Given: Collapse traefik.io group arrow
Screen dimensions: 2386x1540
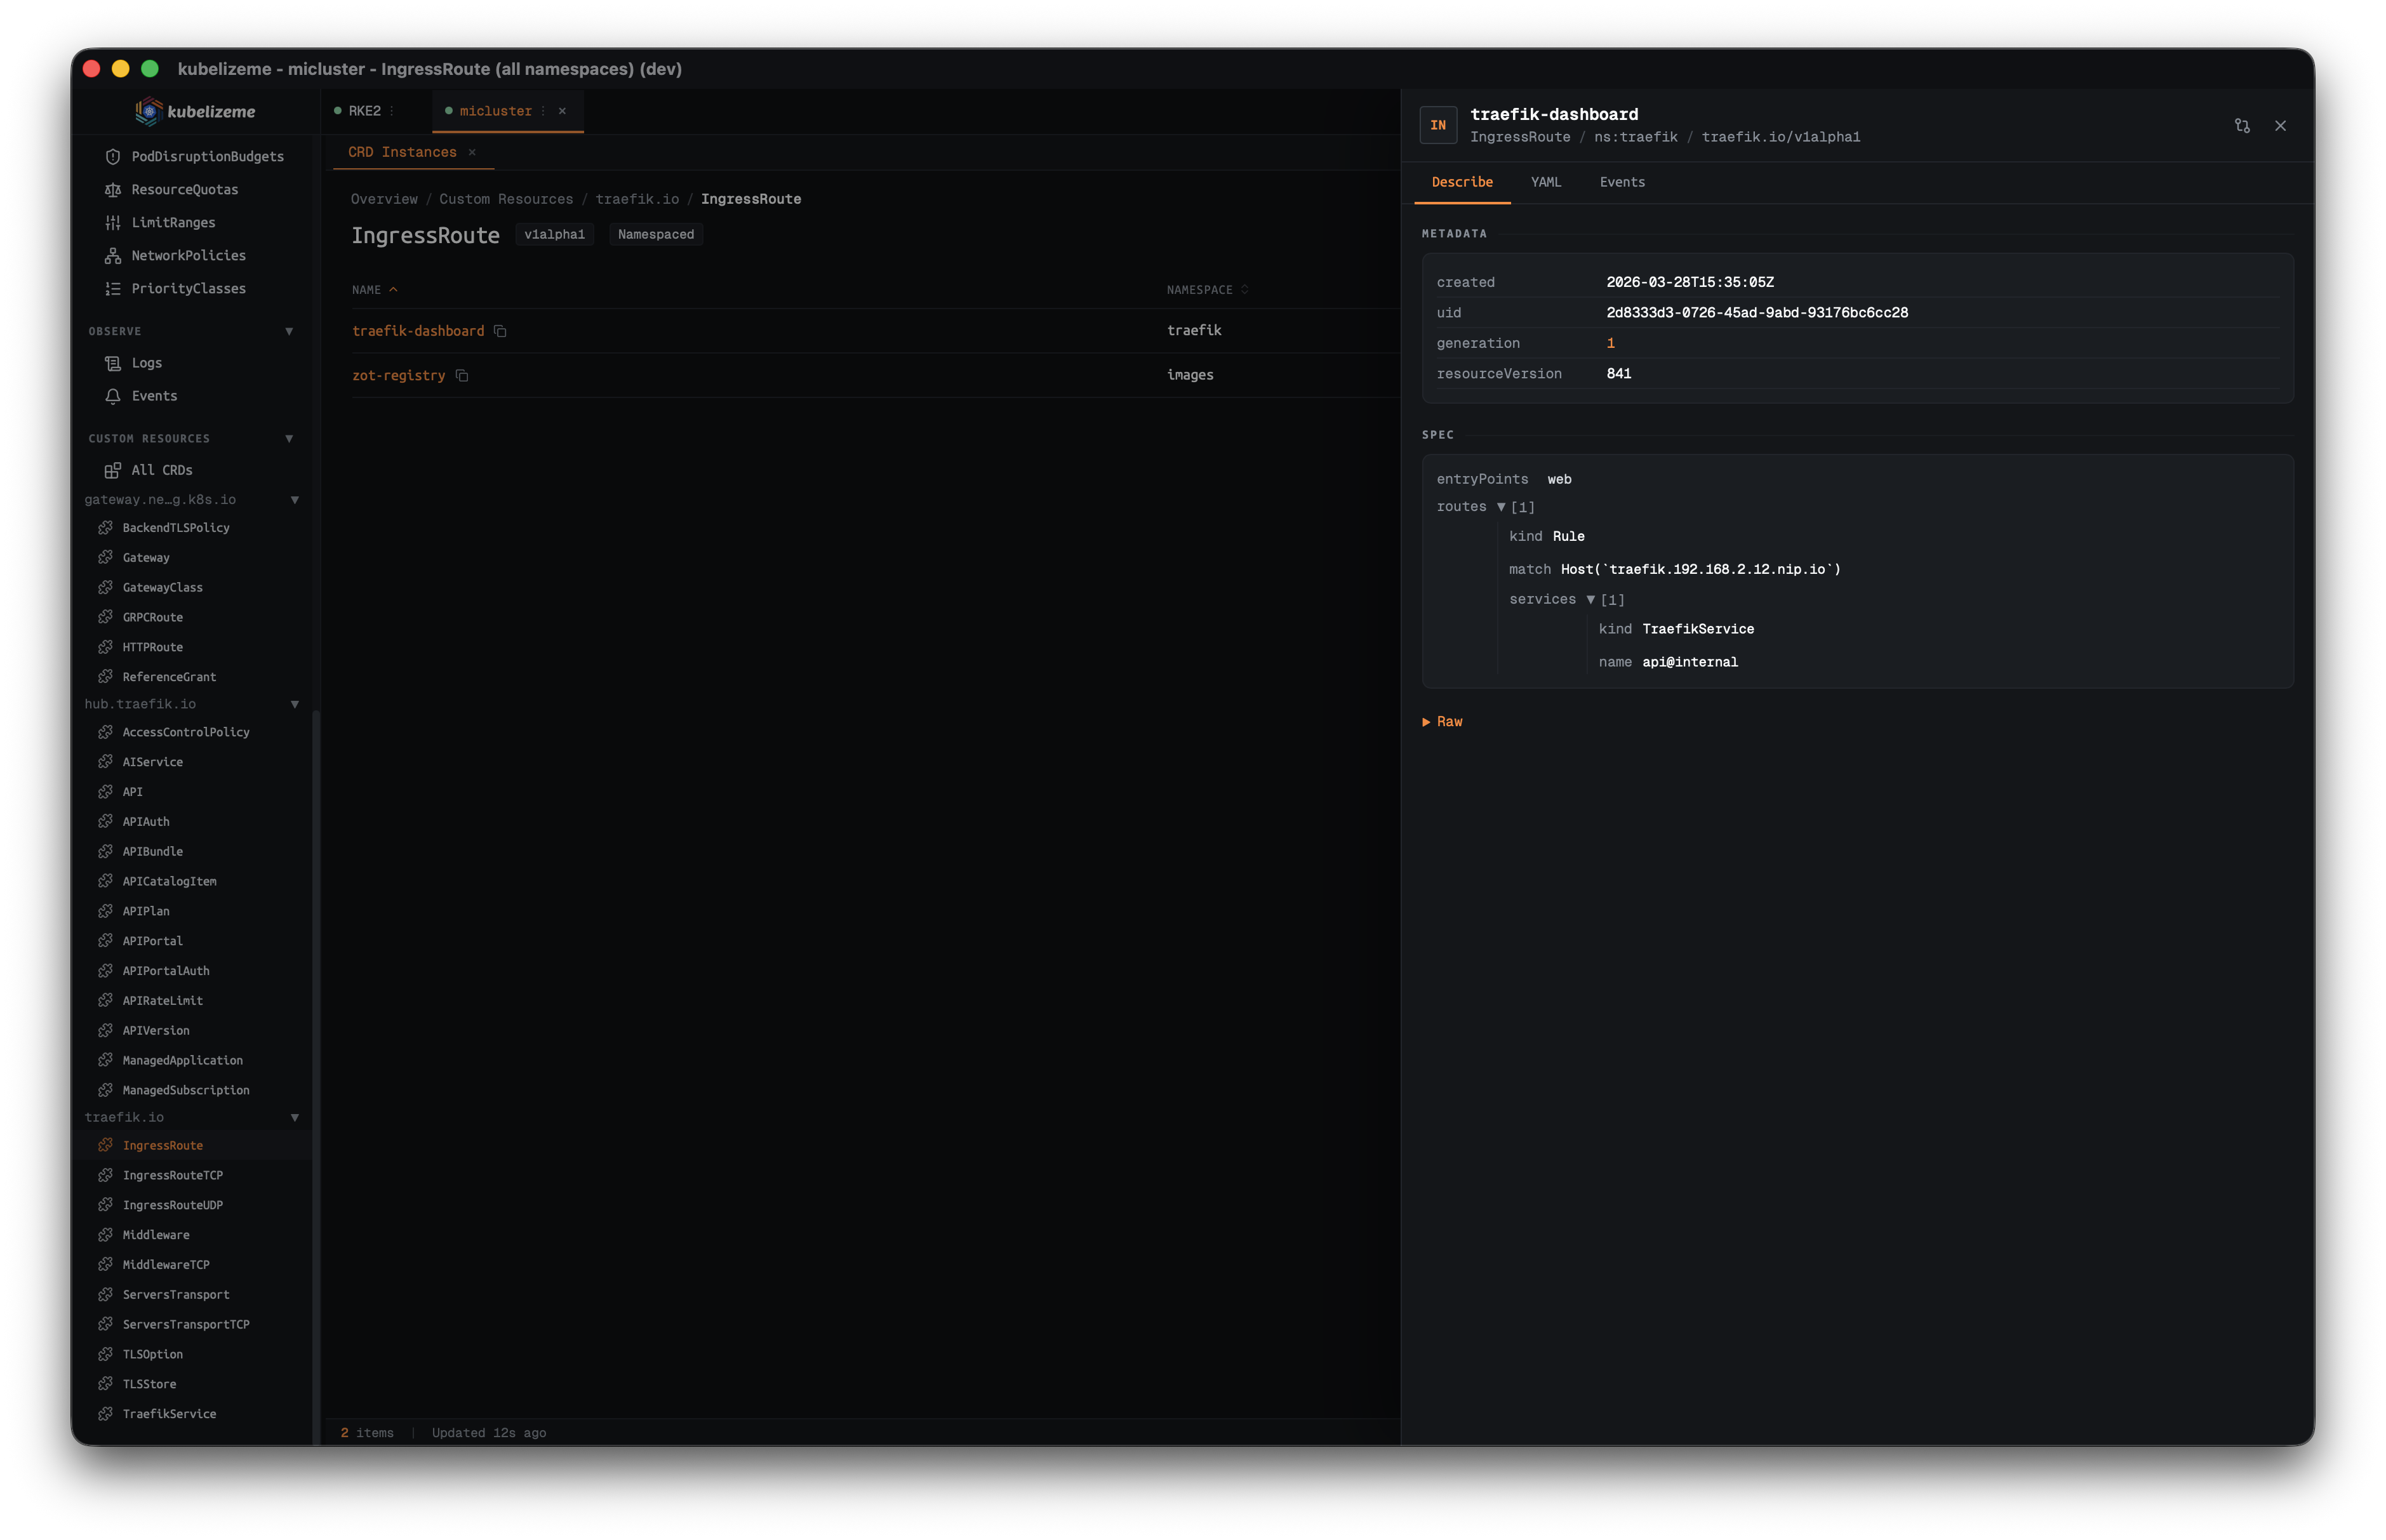Looking at the screenshot, I should pos(295,1117).
